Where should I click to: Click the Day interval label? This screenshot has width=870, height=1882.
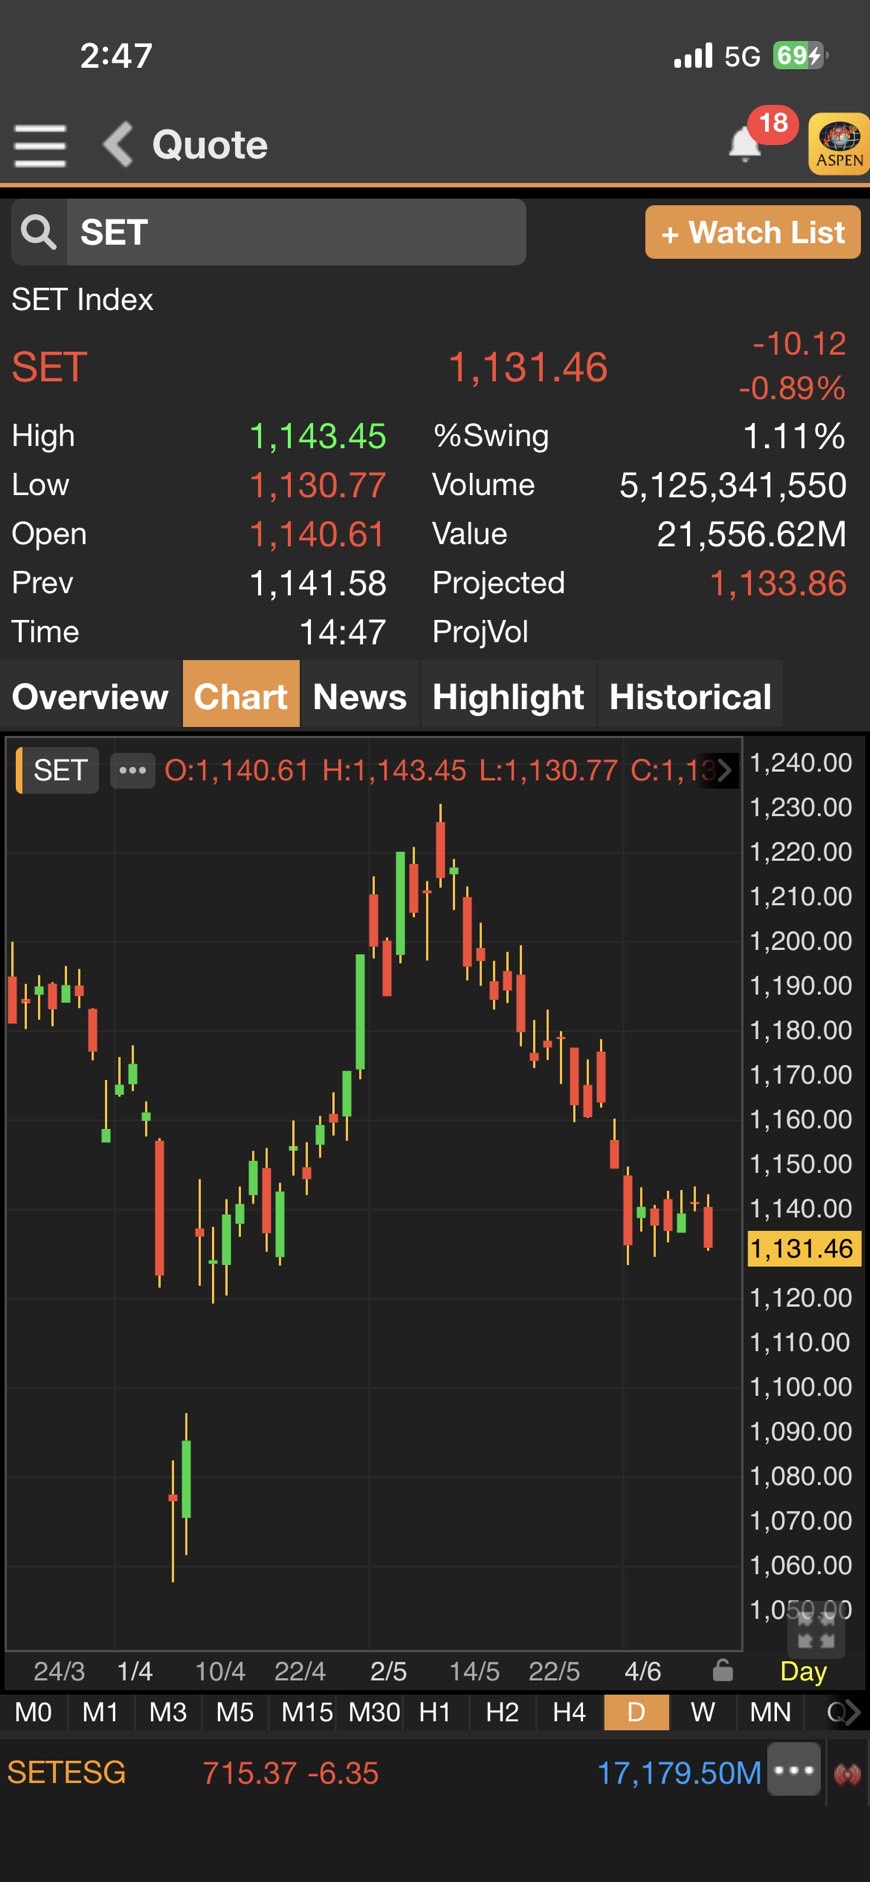(803, 1672)
